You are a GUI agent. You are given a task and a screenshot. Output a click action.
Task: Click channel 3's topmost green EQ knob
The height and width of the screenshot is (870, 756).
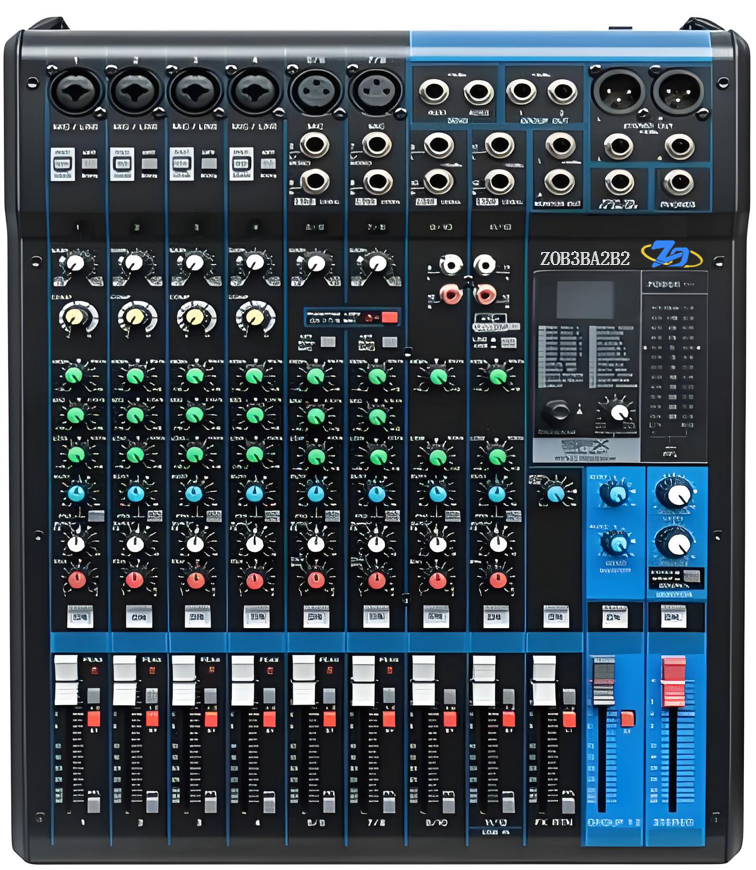[x=194, y=376]
